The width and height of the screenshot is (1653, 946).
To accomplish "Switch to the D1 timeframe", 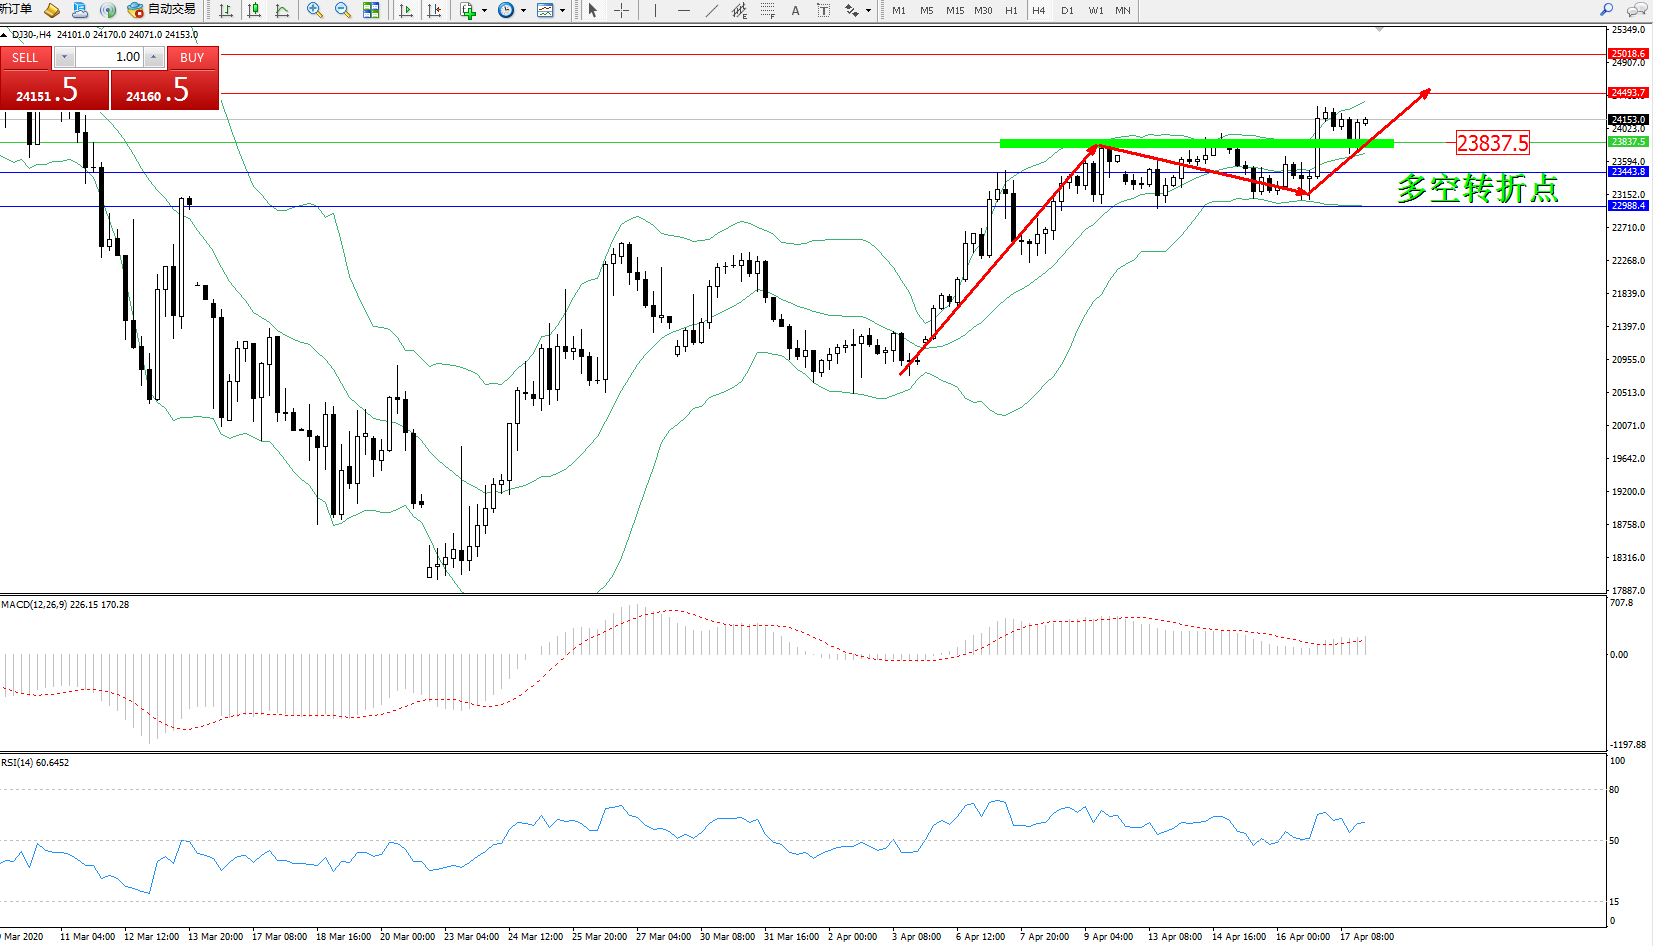I will coord(1067,10).
